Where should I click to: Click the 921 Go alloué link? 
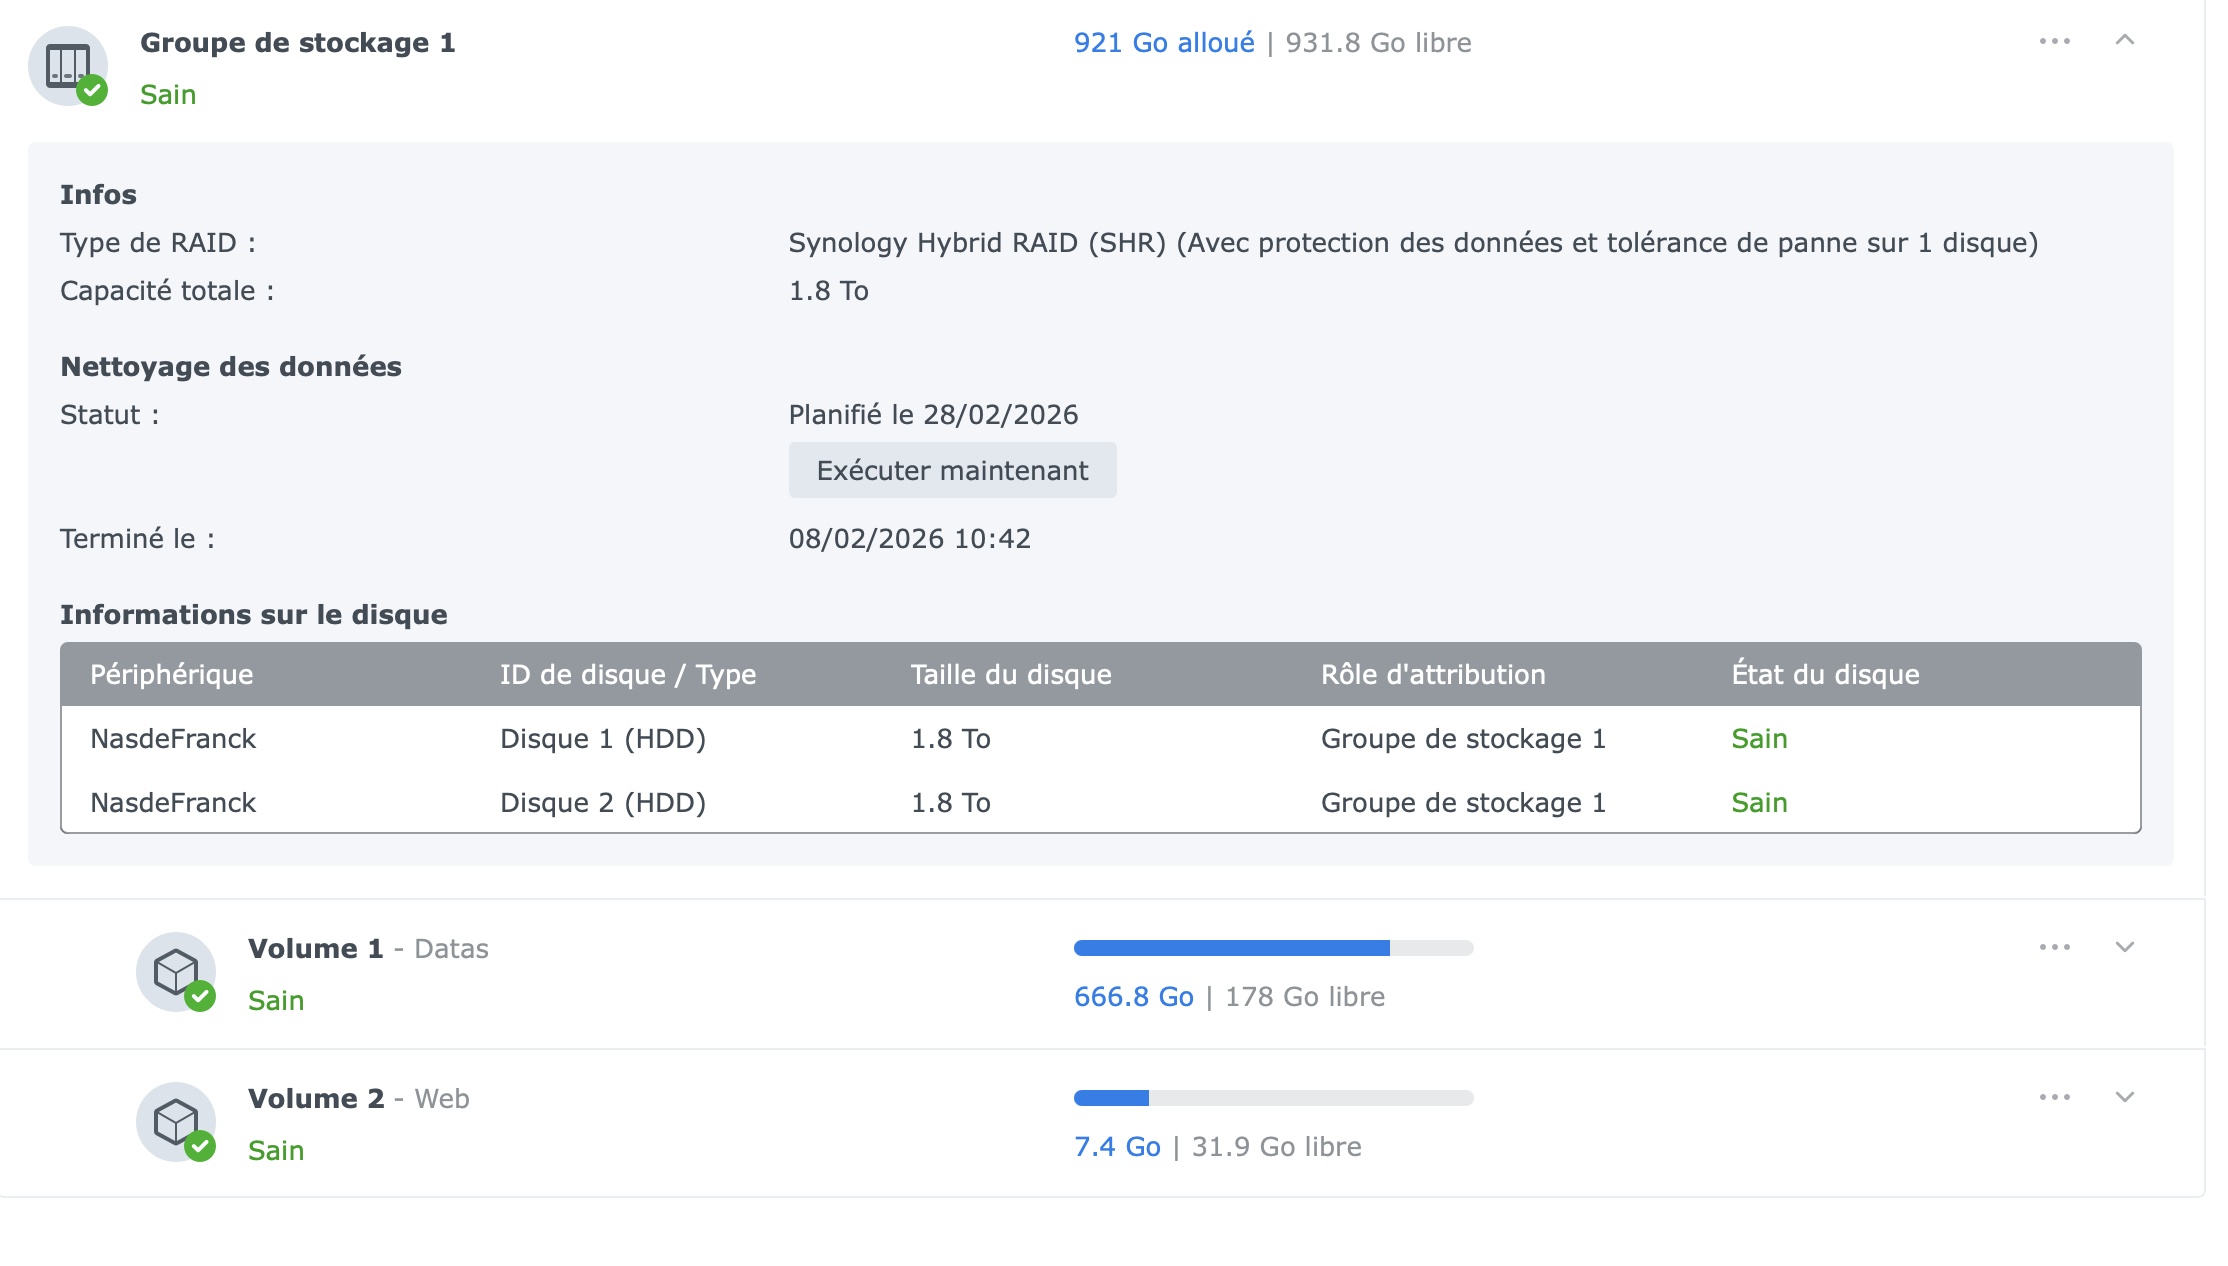pyautogui.click(x=1163, y=43)
